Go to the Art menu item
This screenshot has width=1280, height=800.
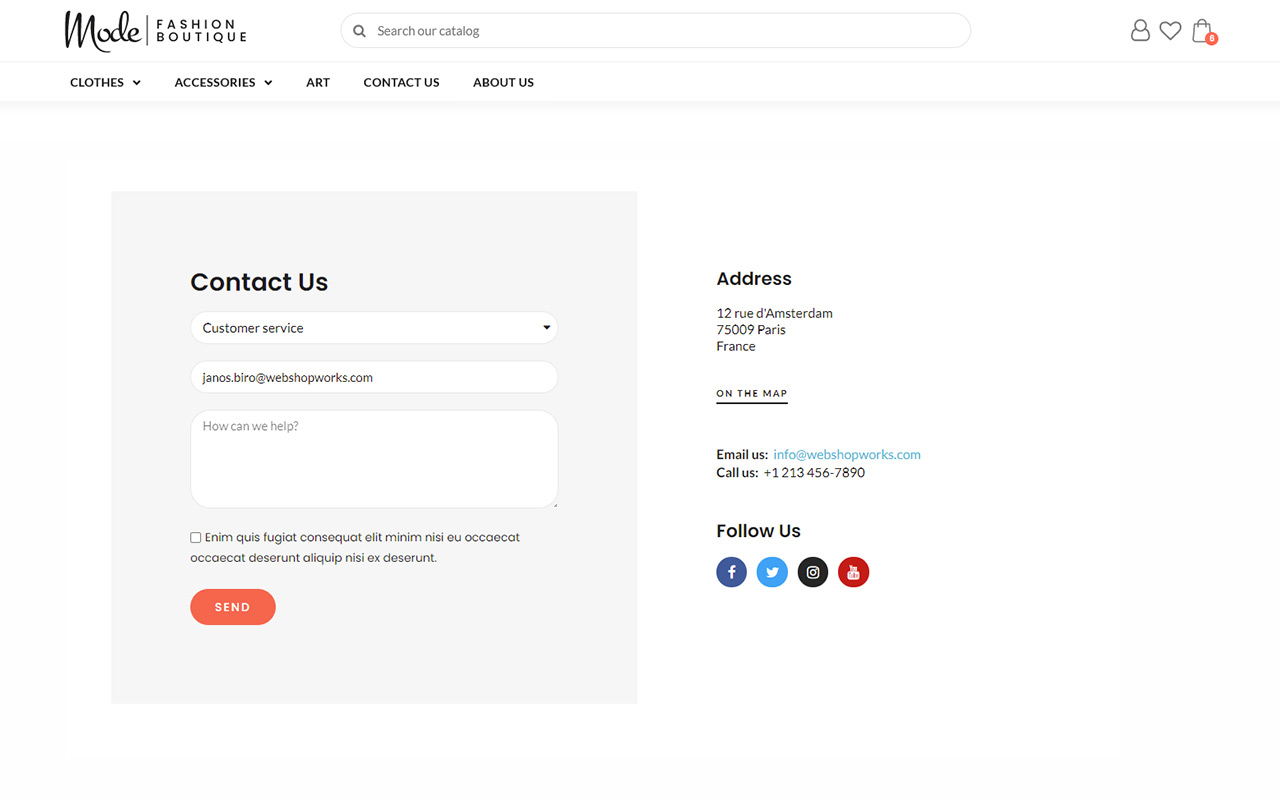[318, 82]
